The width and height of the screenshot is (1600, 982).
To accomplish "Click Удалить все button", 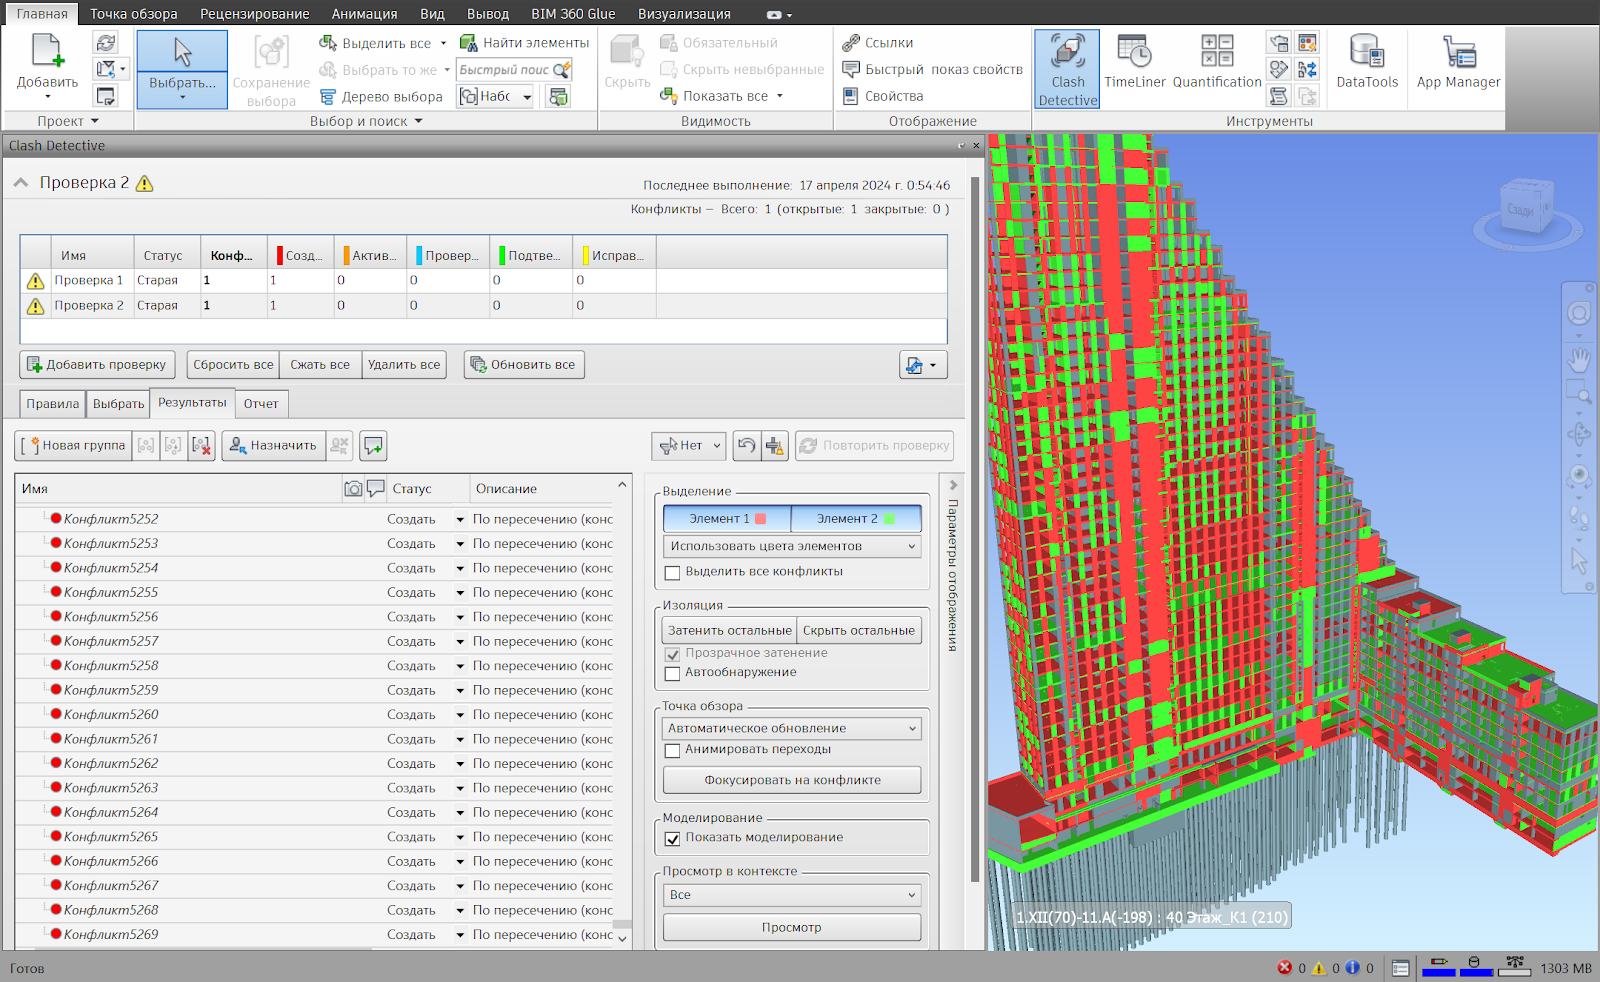I will point(404,365).
